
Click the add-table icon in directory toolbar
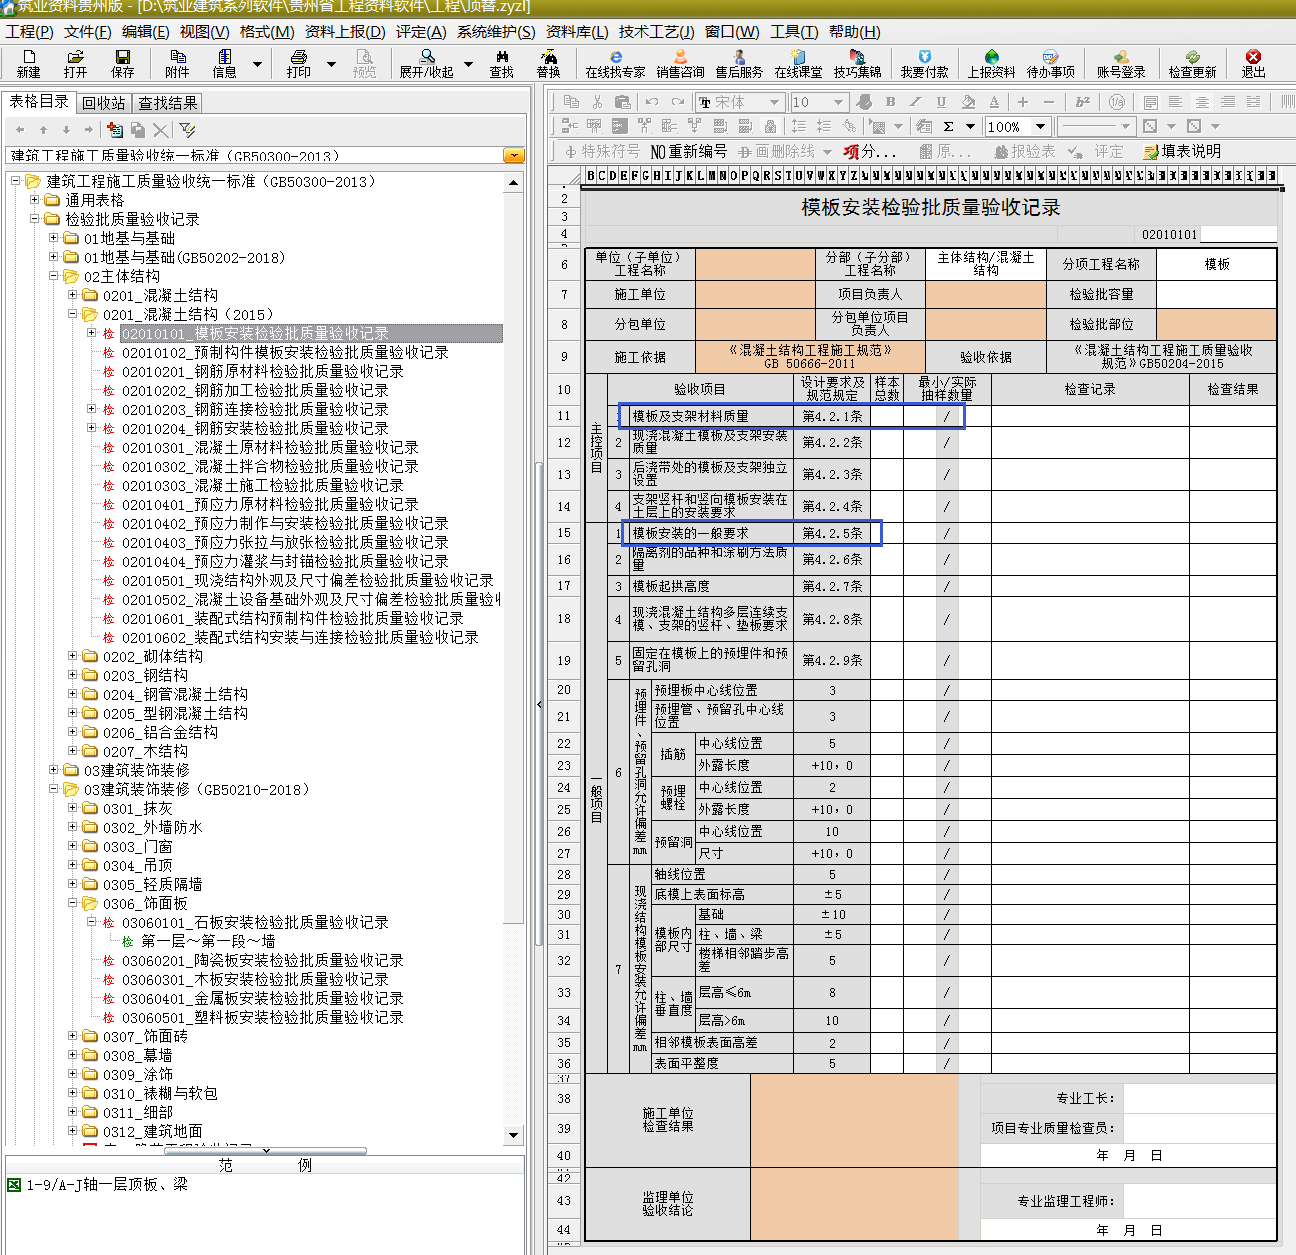click(x=115, y=129)
